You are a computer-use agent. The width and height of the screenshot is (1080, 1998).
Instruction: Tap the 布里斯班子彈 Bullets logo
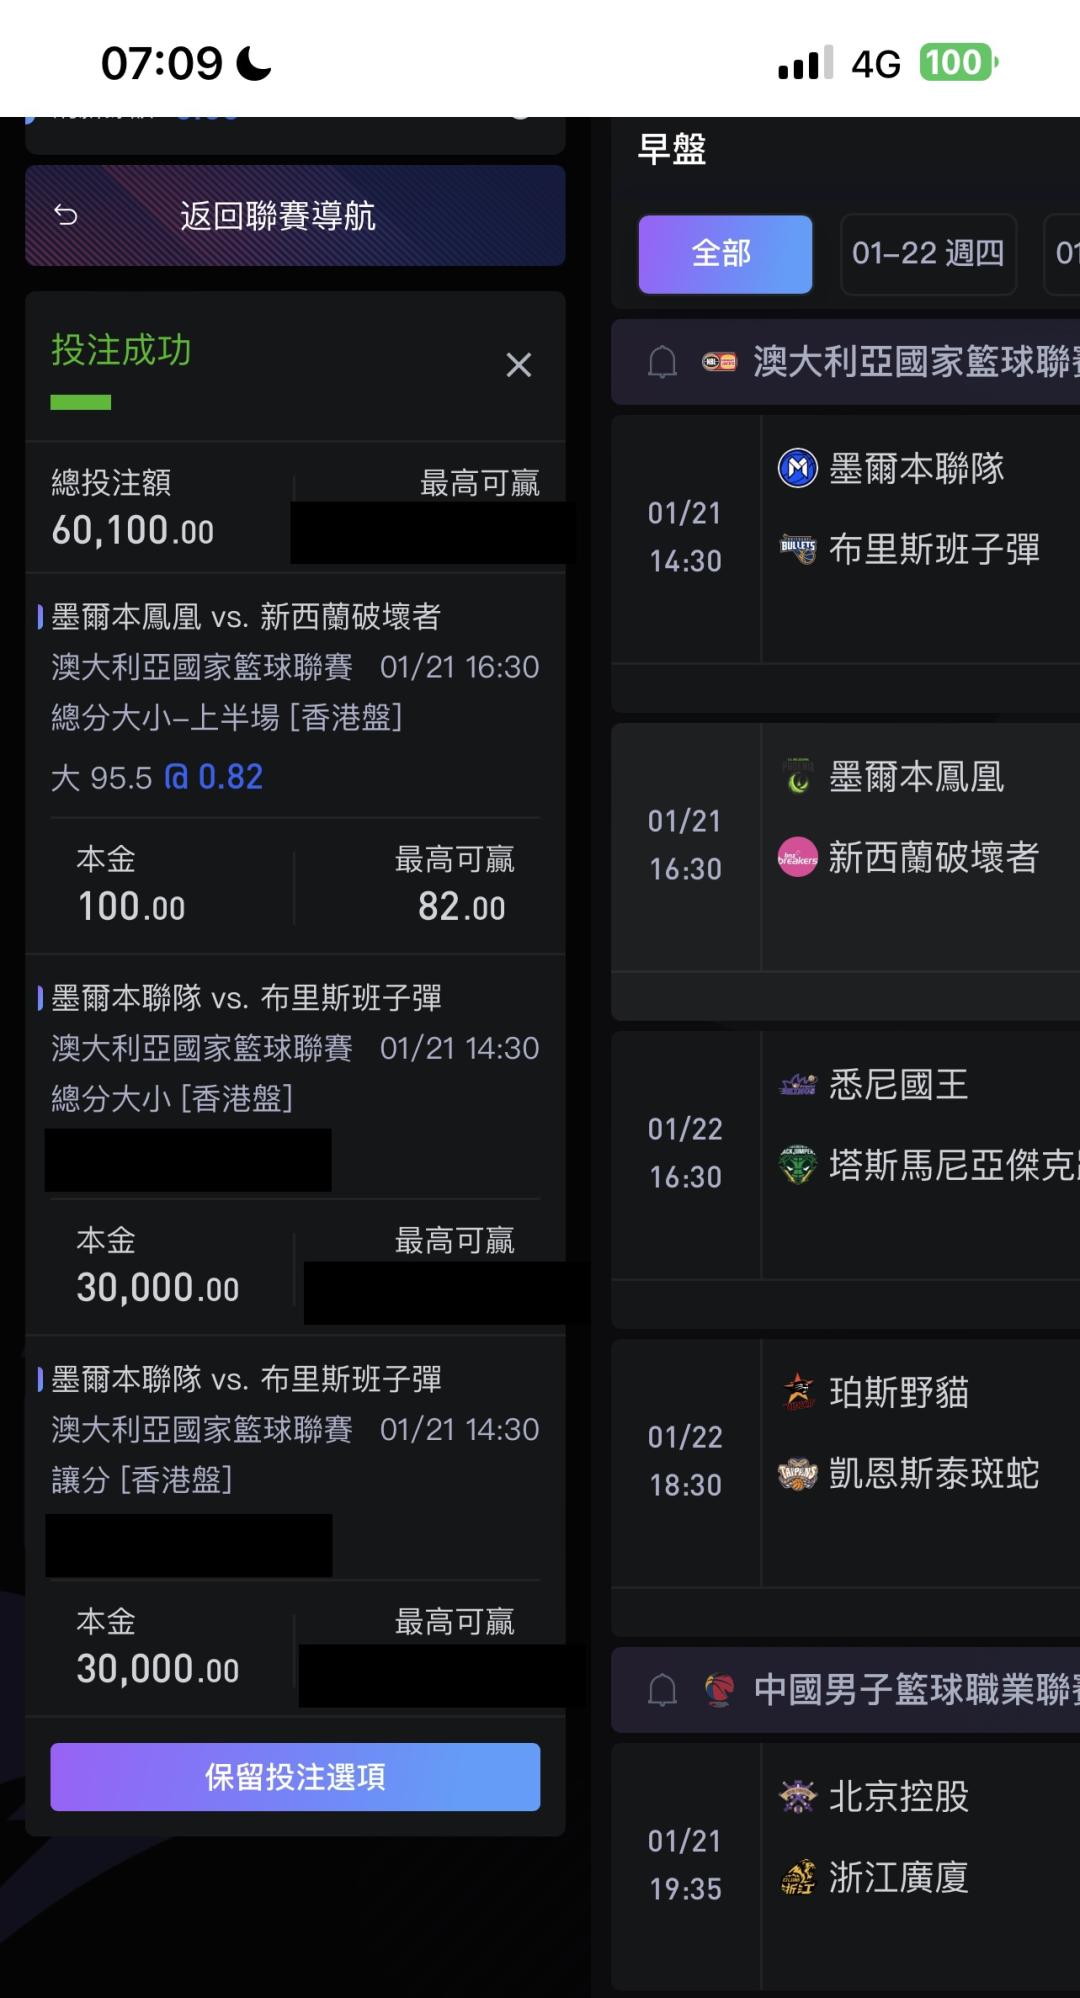(x=797, y=548)
